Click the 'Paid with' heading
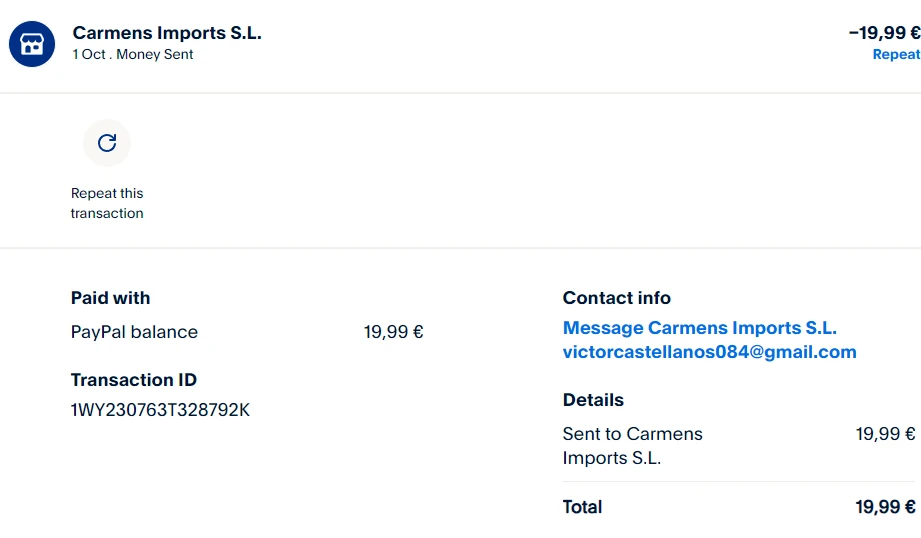This screenshot has height=538, width=921. (x=110, y=298)
